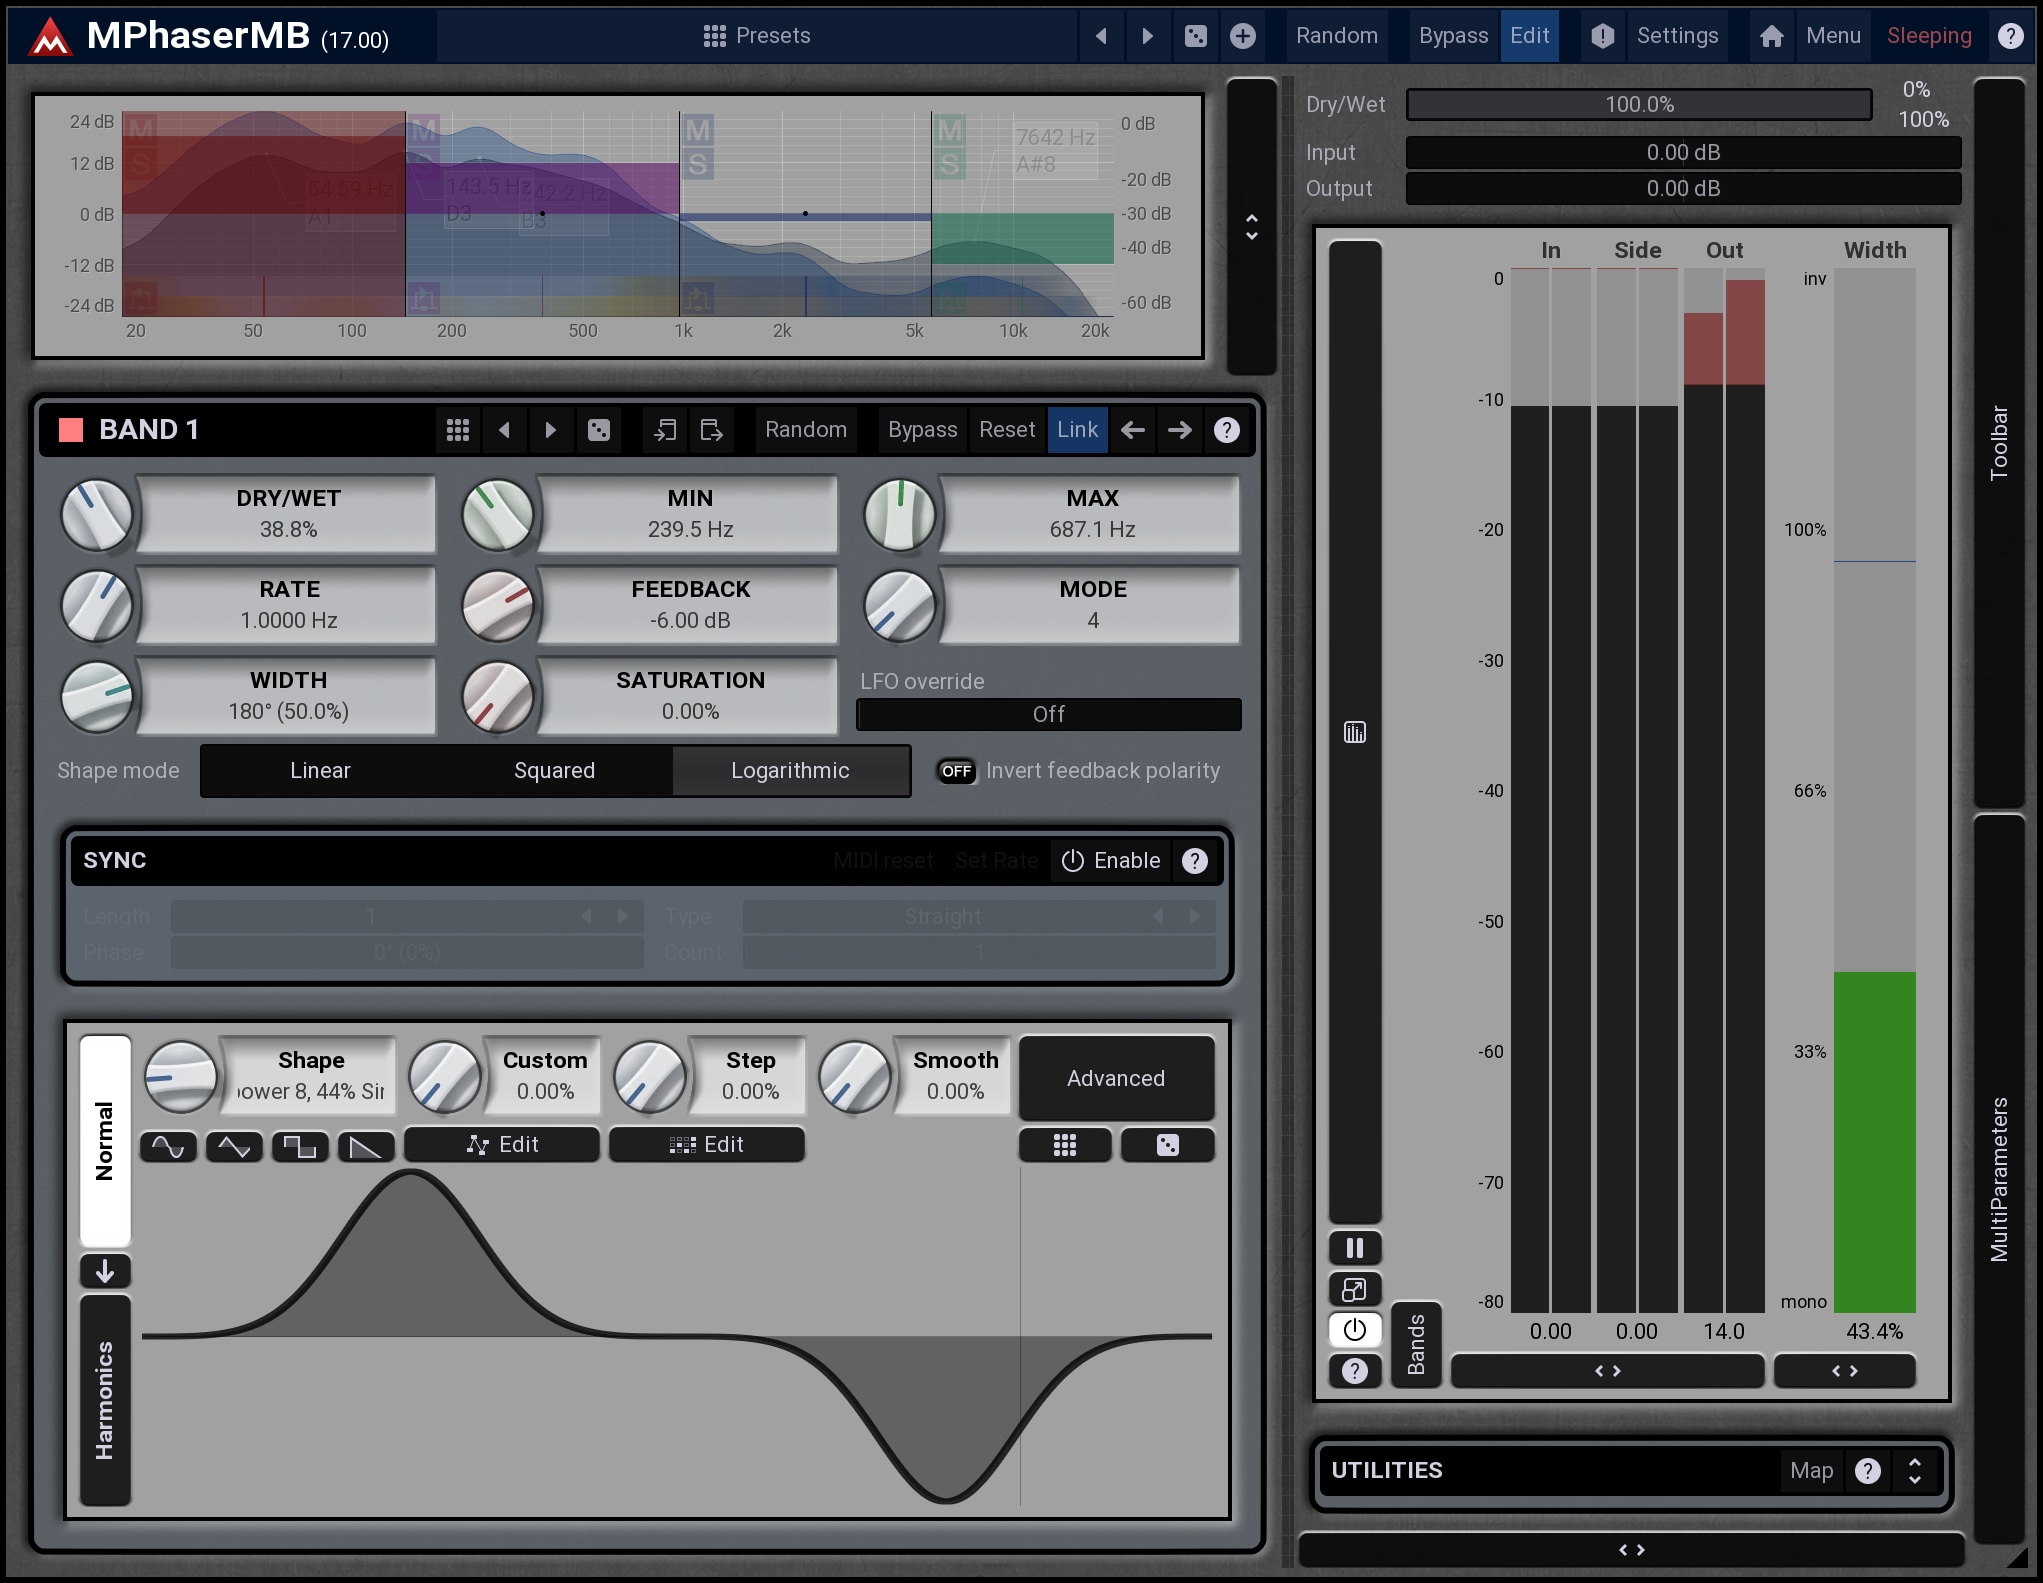Pause the meters with pause icon
The width and height of the screenshot is (2043, 1583).
(1354, 1248)
